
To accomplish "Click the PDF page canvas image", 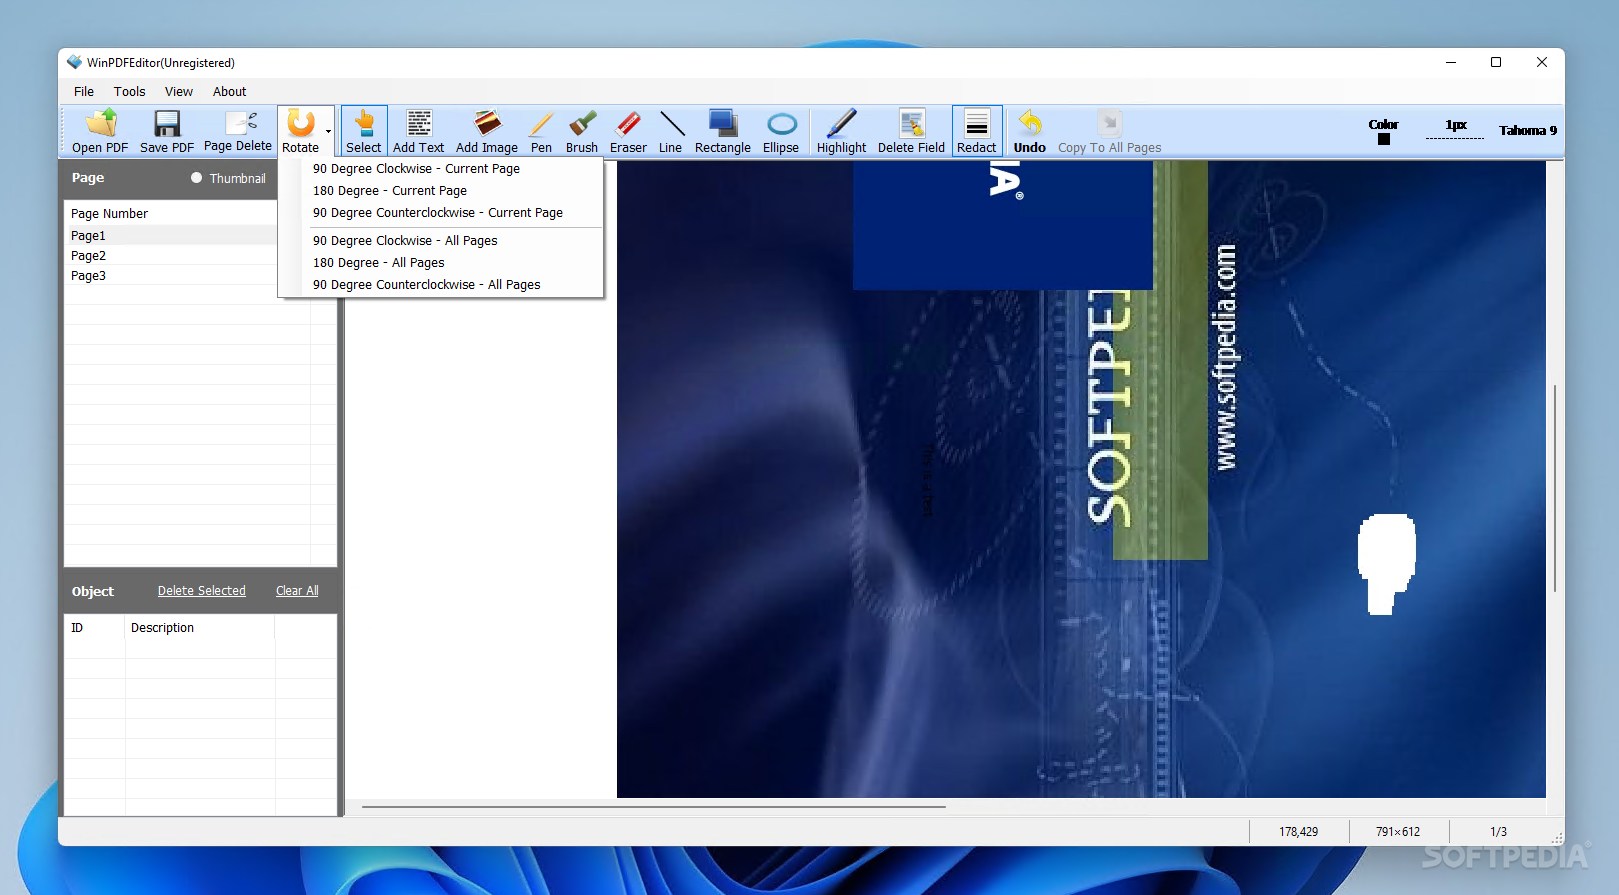I will coord(1081,480).
